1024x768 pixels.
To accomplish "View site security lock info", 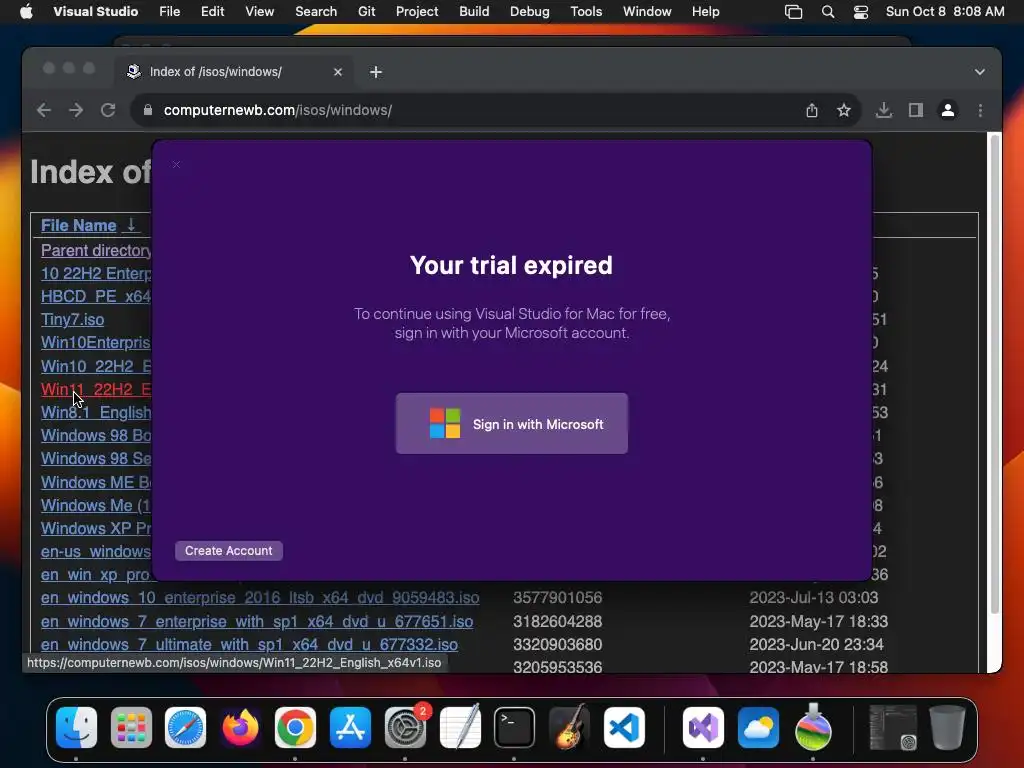I will pyautogui.click(x=148, y=110).
